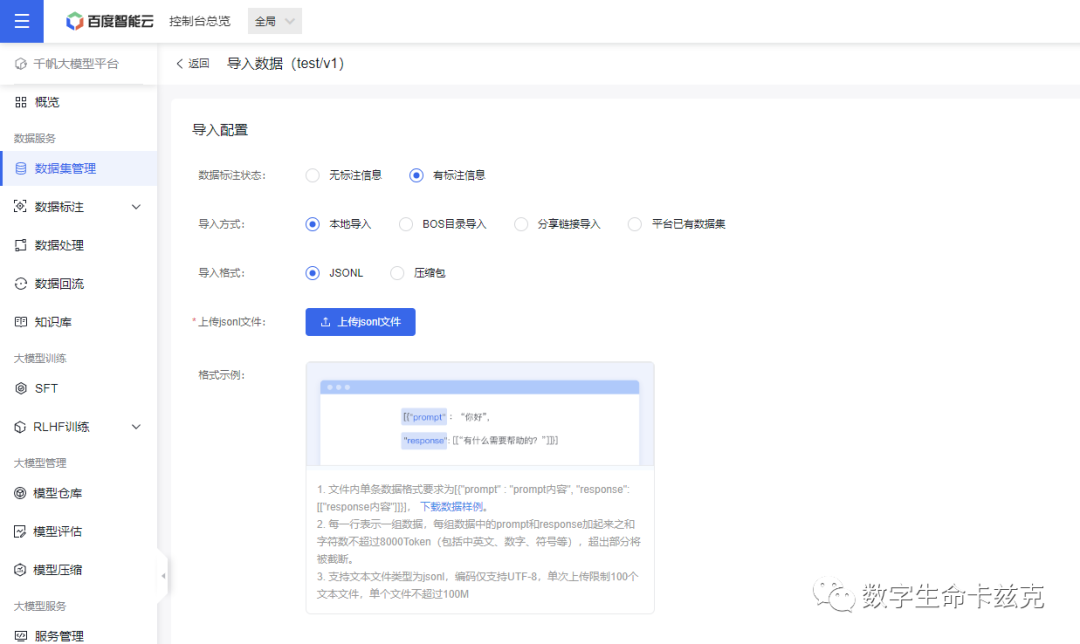Click the 模型仓库 icon
The width and height of the screenshot is (1080, 644).
coord(20,493)
